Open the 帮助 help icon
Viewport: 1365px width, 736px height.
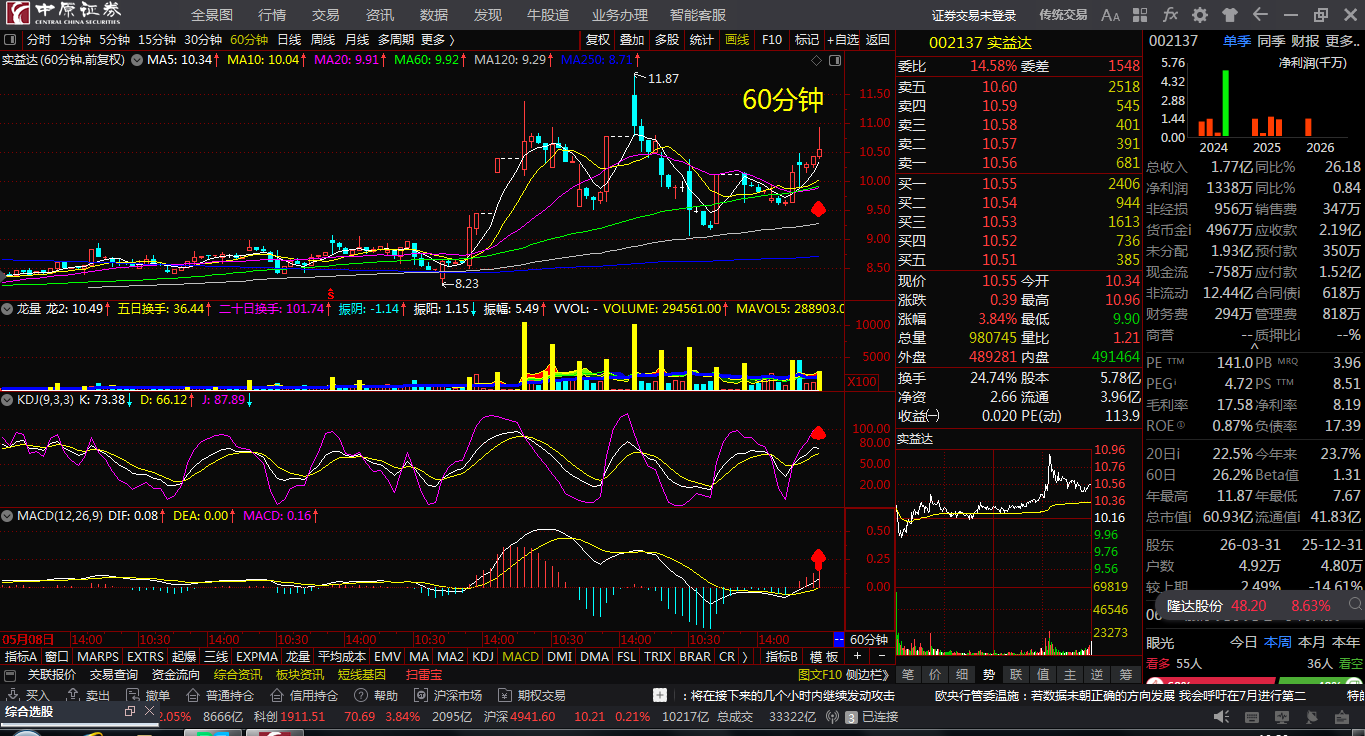376,695
